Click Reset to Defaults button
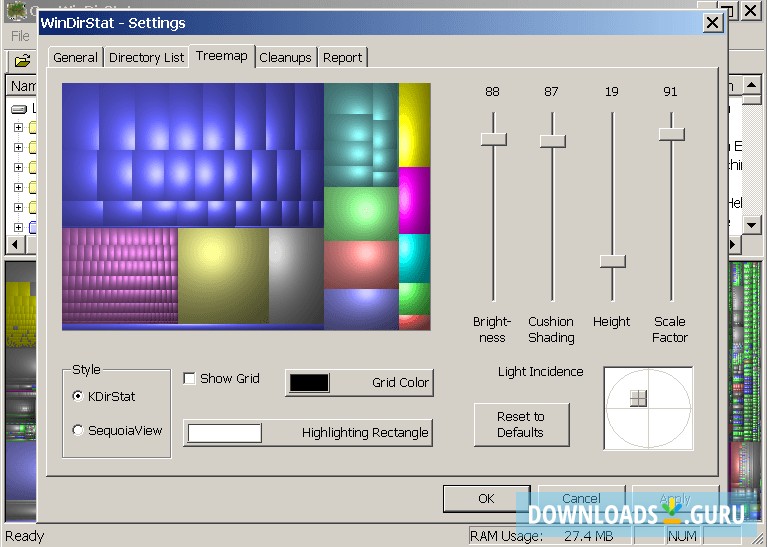 [521, 425]
